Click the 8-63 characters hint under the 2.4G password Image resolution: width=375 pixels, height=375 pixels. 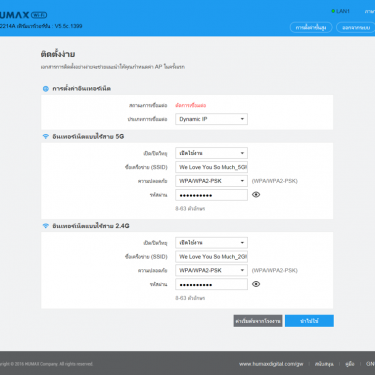(x=190, y=298)
